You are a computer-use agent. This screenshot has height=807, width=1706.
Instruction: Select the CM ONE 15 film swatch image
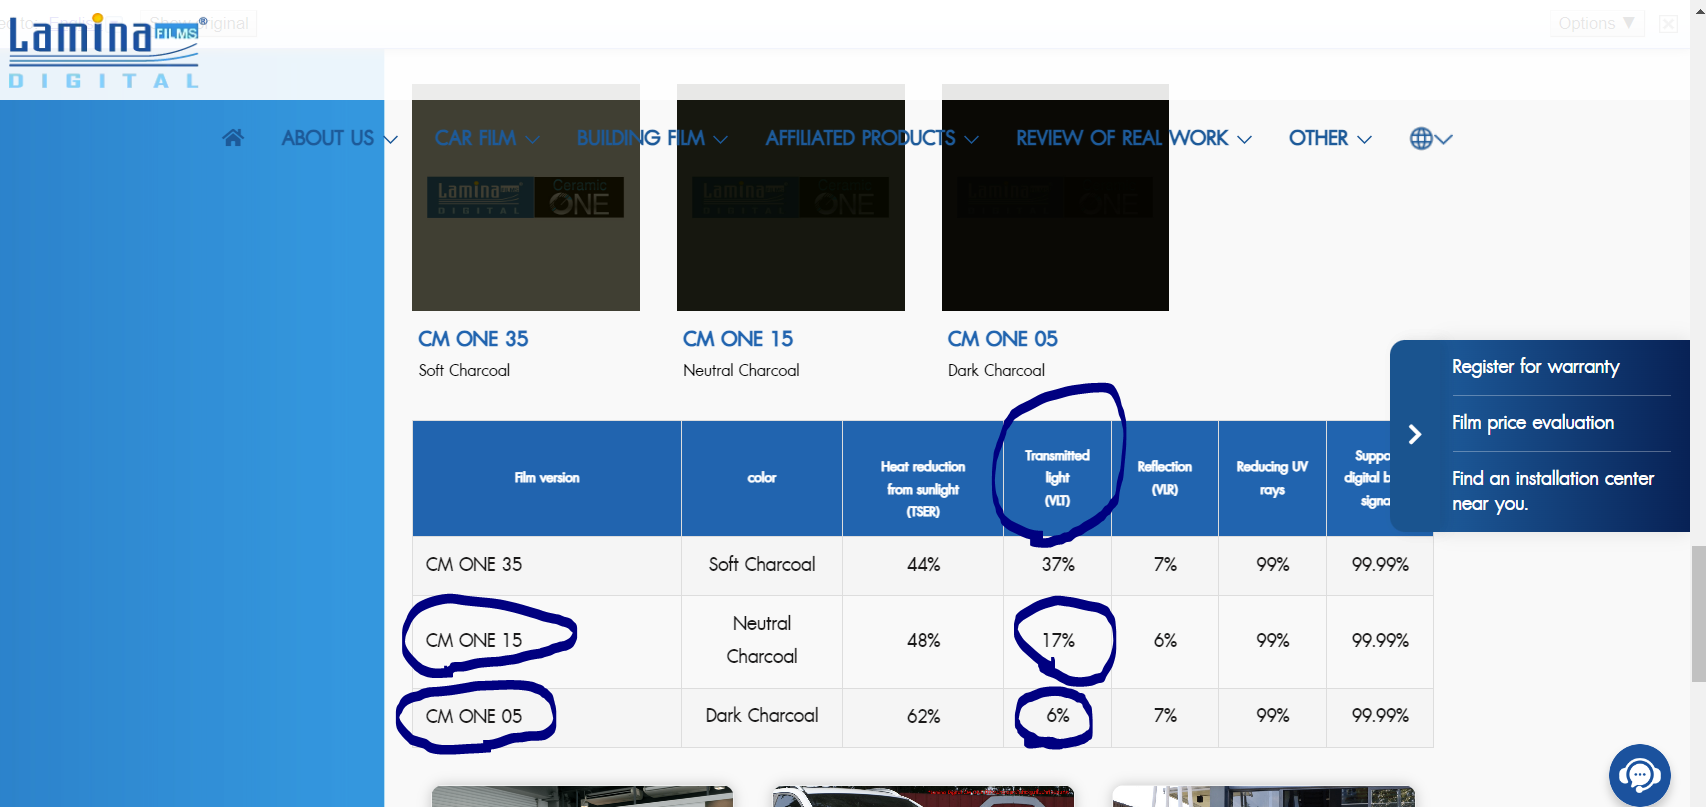pyautogui.click(x=791, y=198)
